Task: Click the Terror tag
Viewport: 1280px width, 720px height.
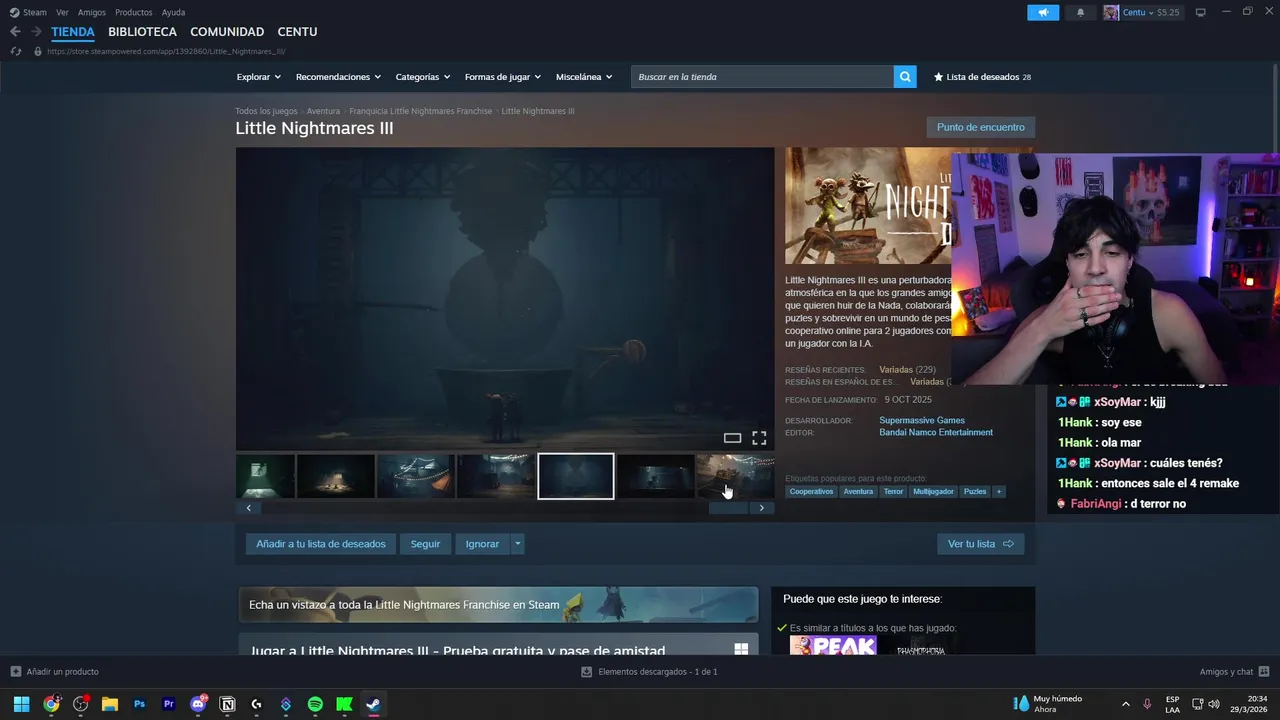Action: [893, 491]
